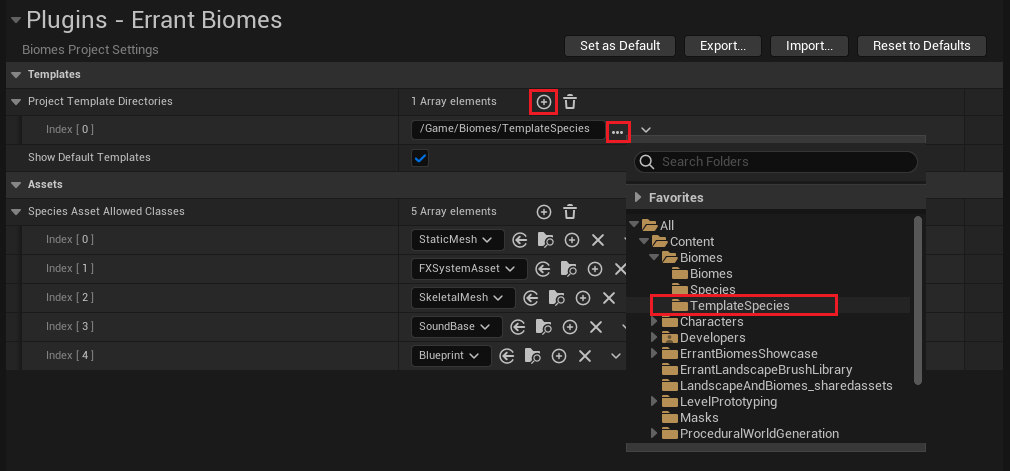Add element to Species Asset Allowed Classes

[x=544, y=212]
